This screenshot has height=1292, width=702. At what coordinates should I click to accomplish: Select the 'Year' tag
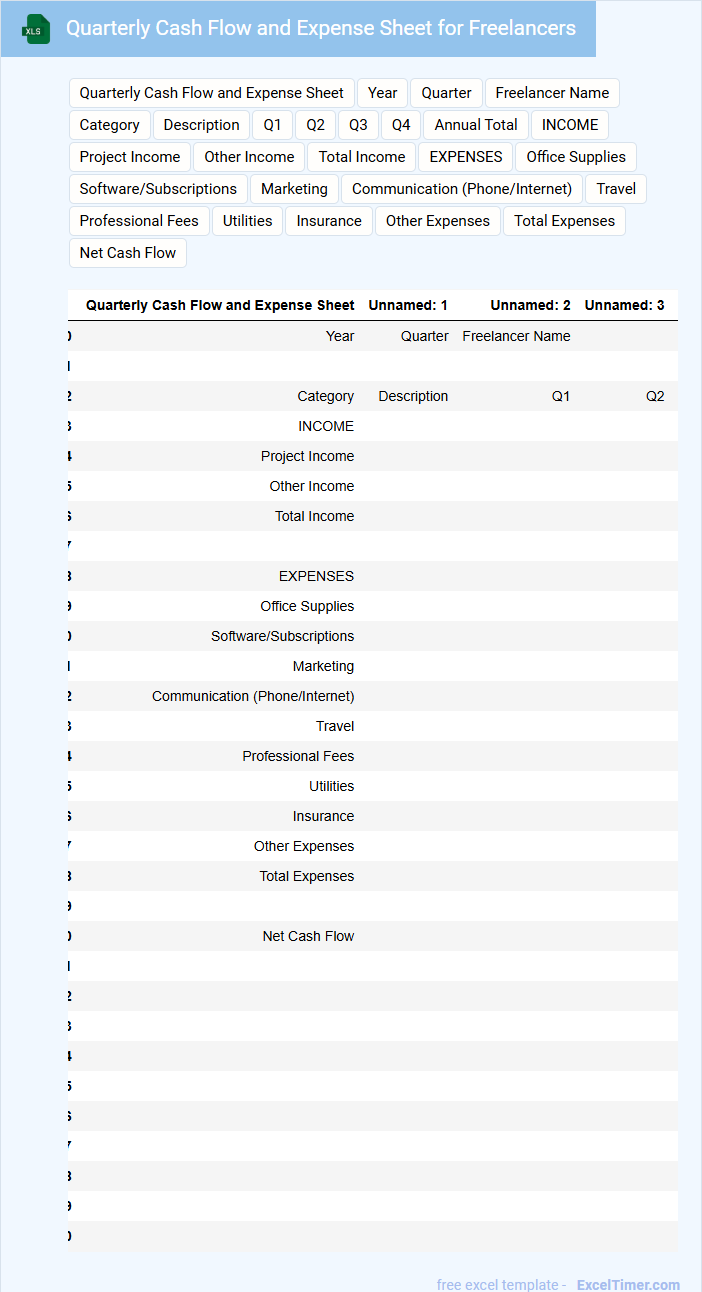point(383,93)
